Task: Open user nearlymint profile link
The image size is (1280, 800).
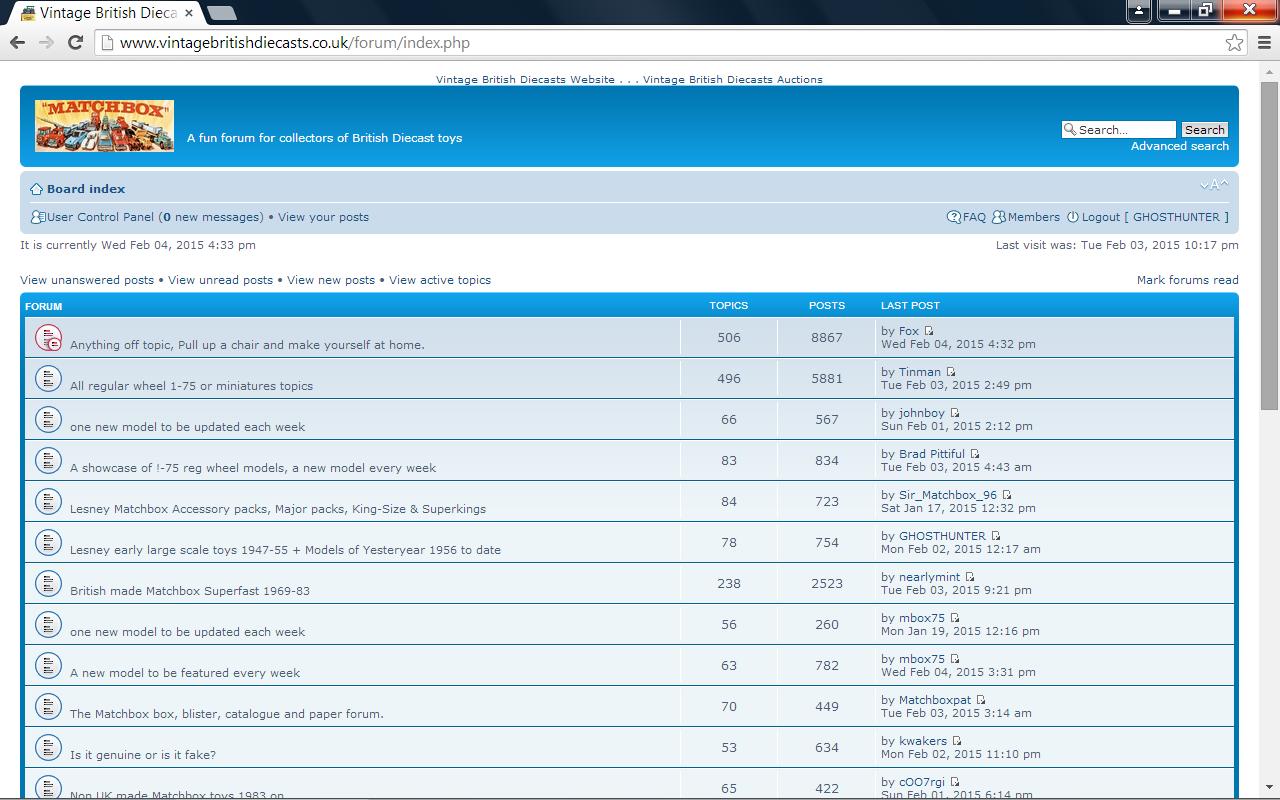Action: click(929, 577)
